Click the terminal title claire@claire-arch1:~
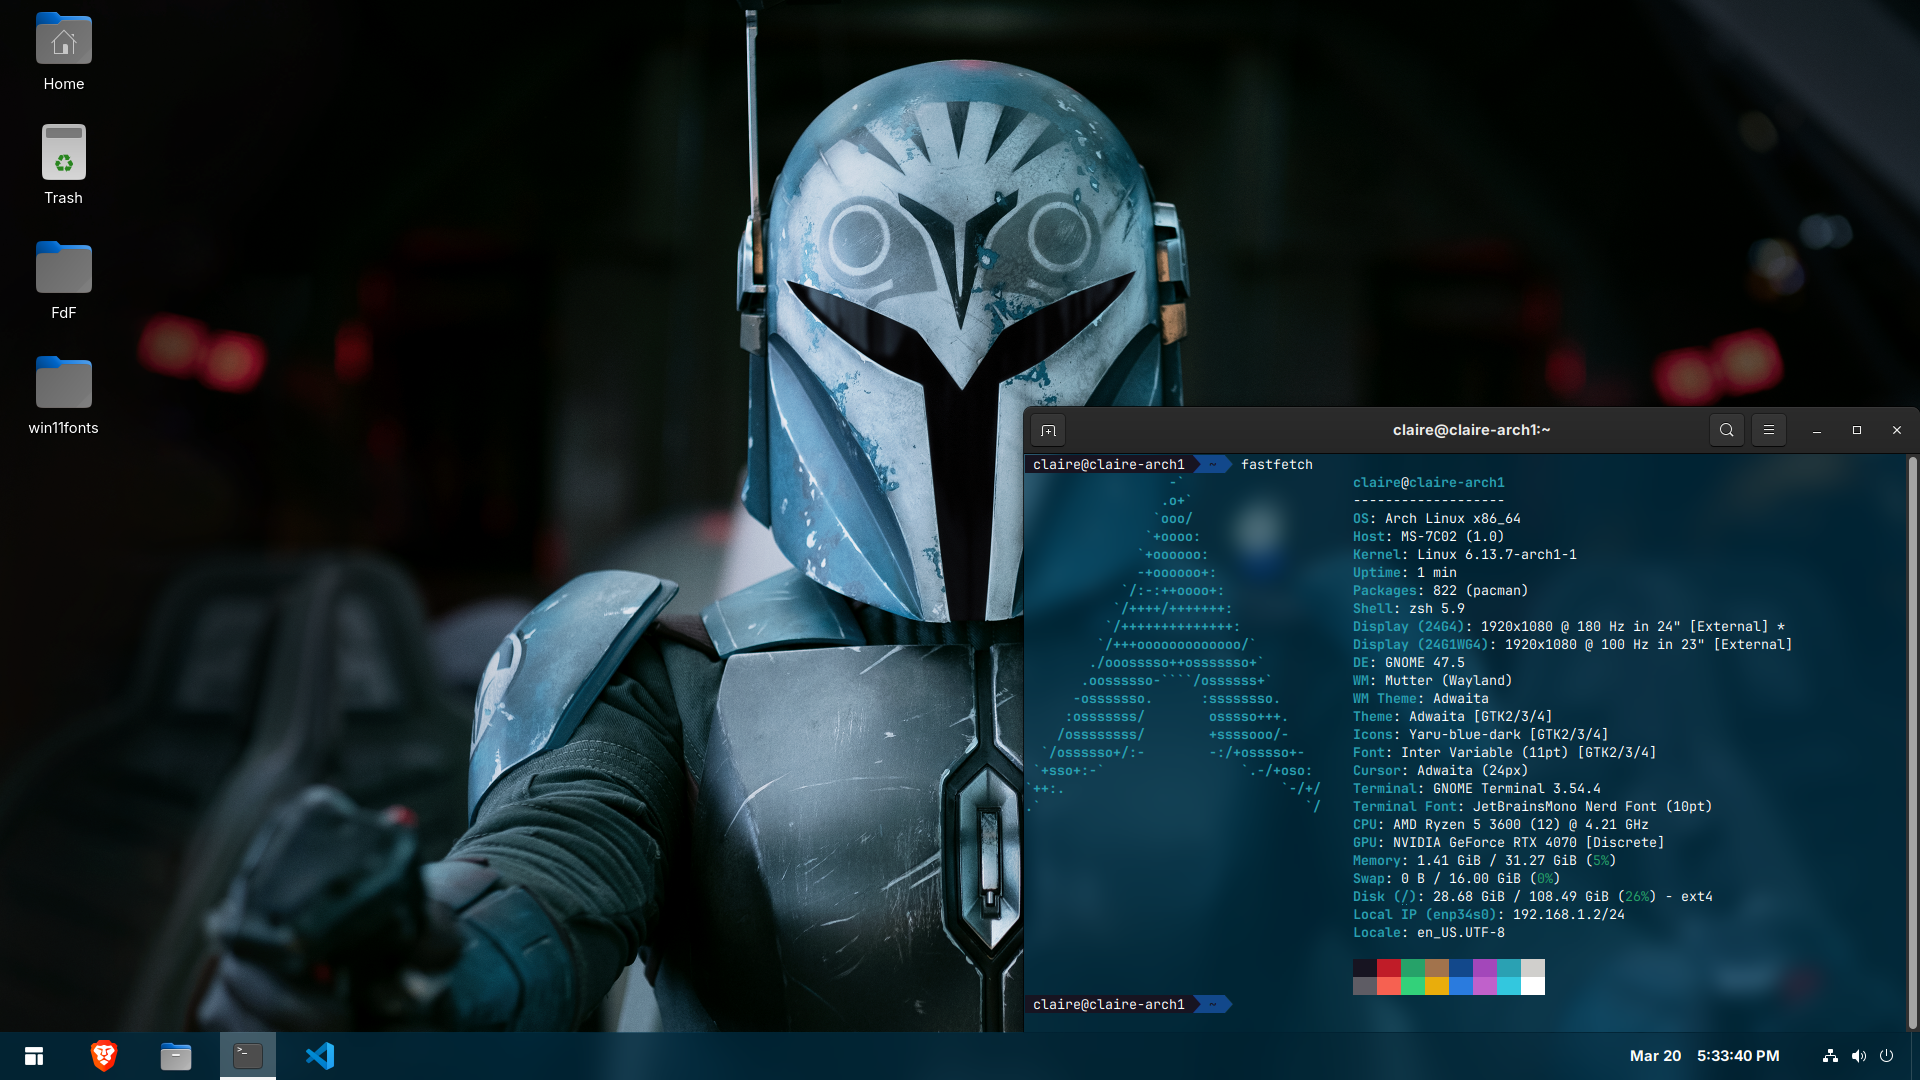The image size is (1920, 1080). (1471, 430)
